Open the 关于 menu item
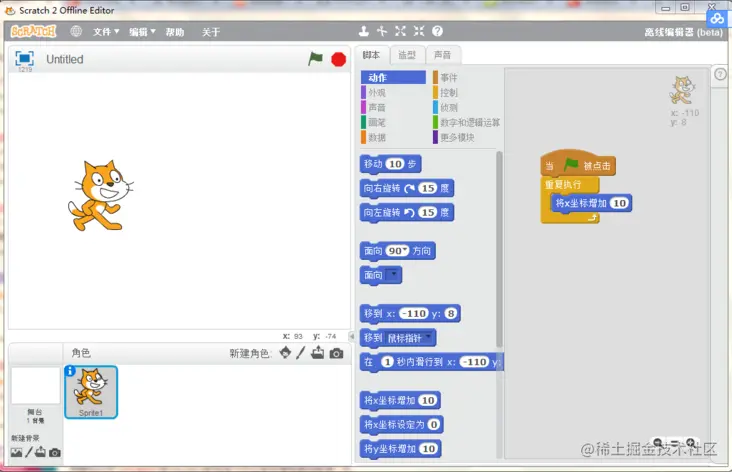The image size is (732, 472). point(211,32)
